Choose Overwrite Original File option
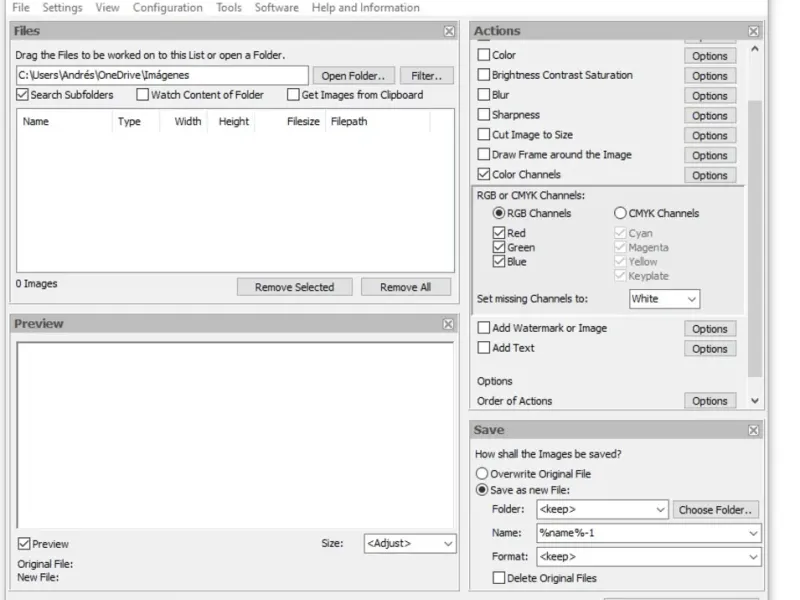The width and height of the screenshot is (800, 600). (x=482, y=474)
